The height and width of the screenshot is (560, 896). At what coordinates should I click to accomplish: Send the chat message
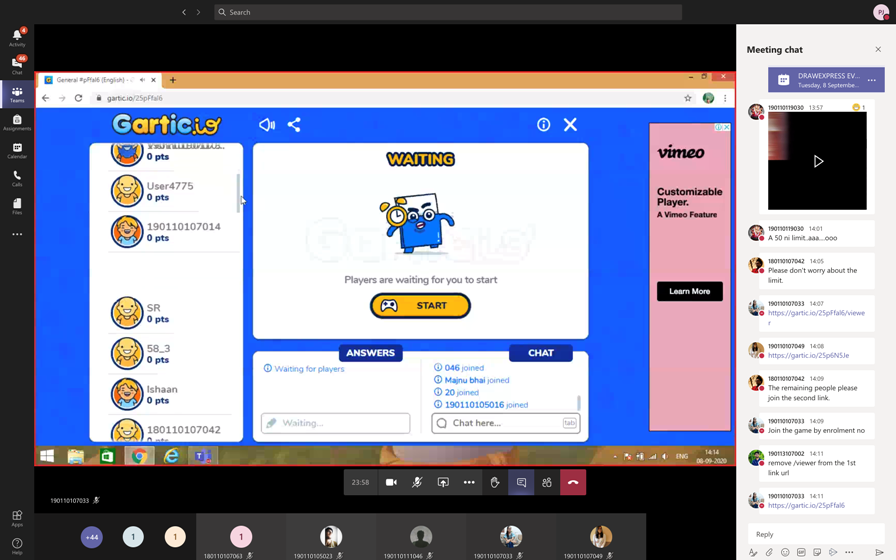880,552
